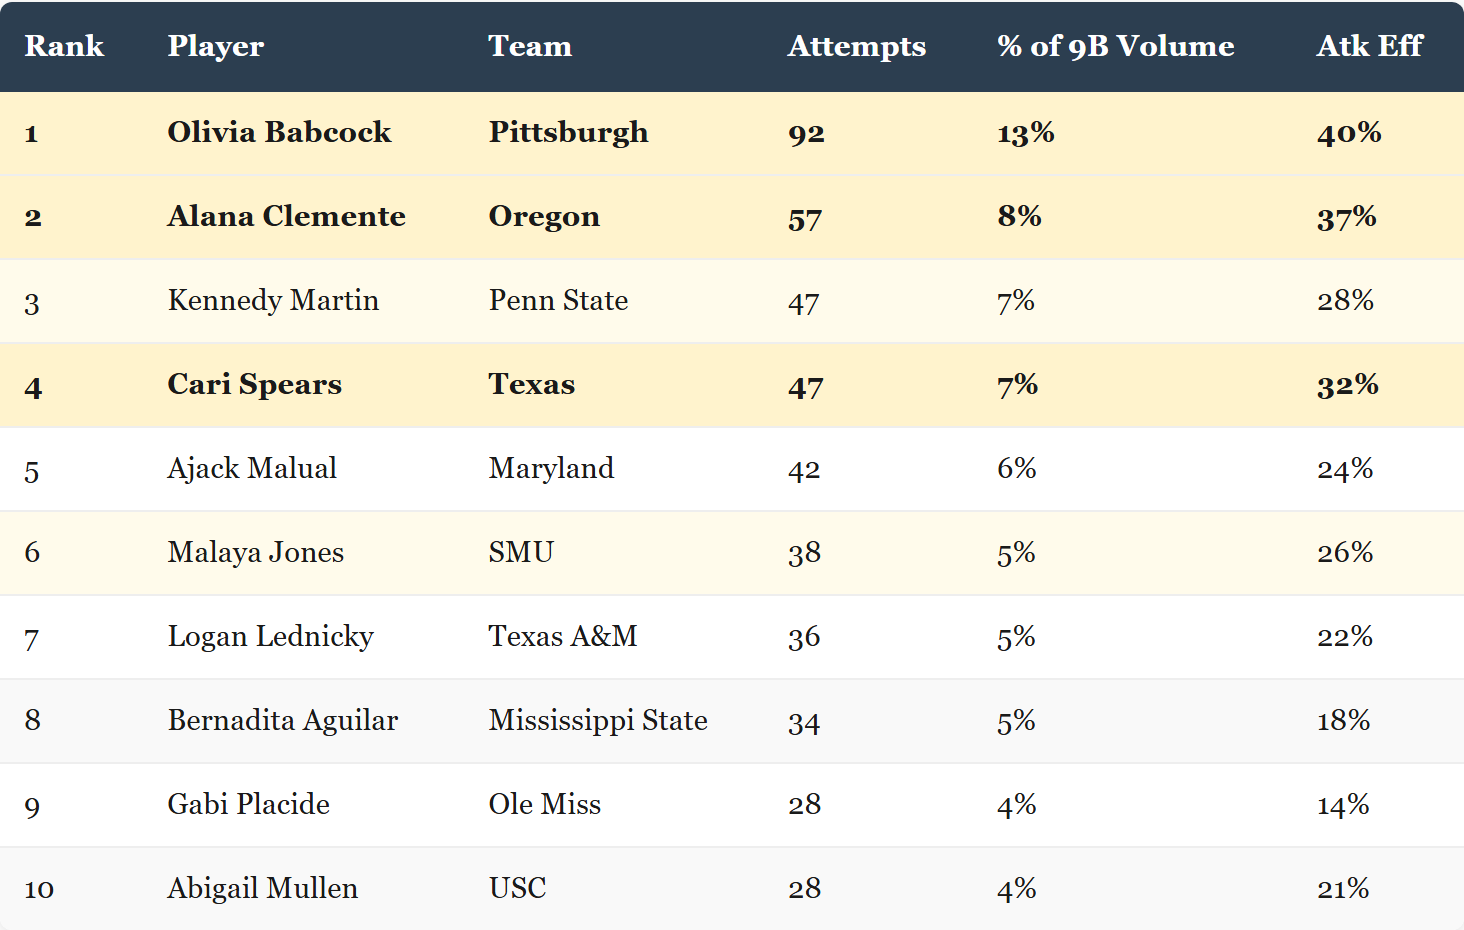Image resolution: width=1464 pixels, height=930 pixels.
Task: Click the Team column header
Action: (530, 46)
